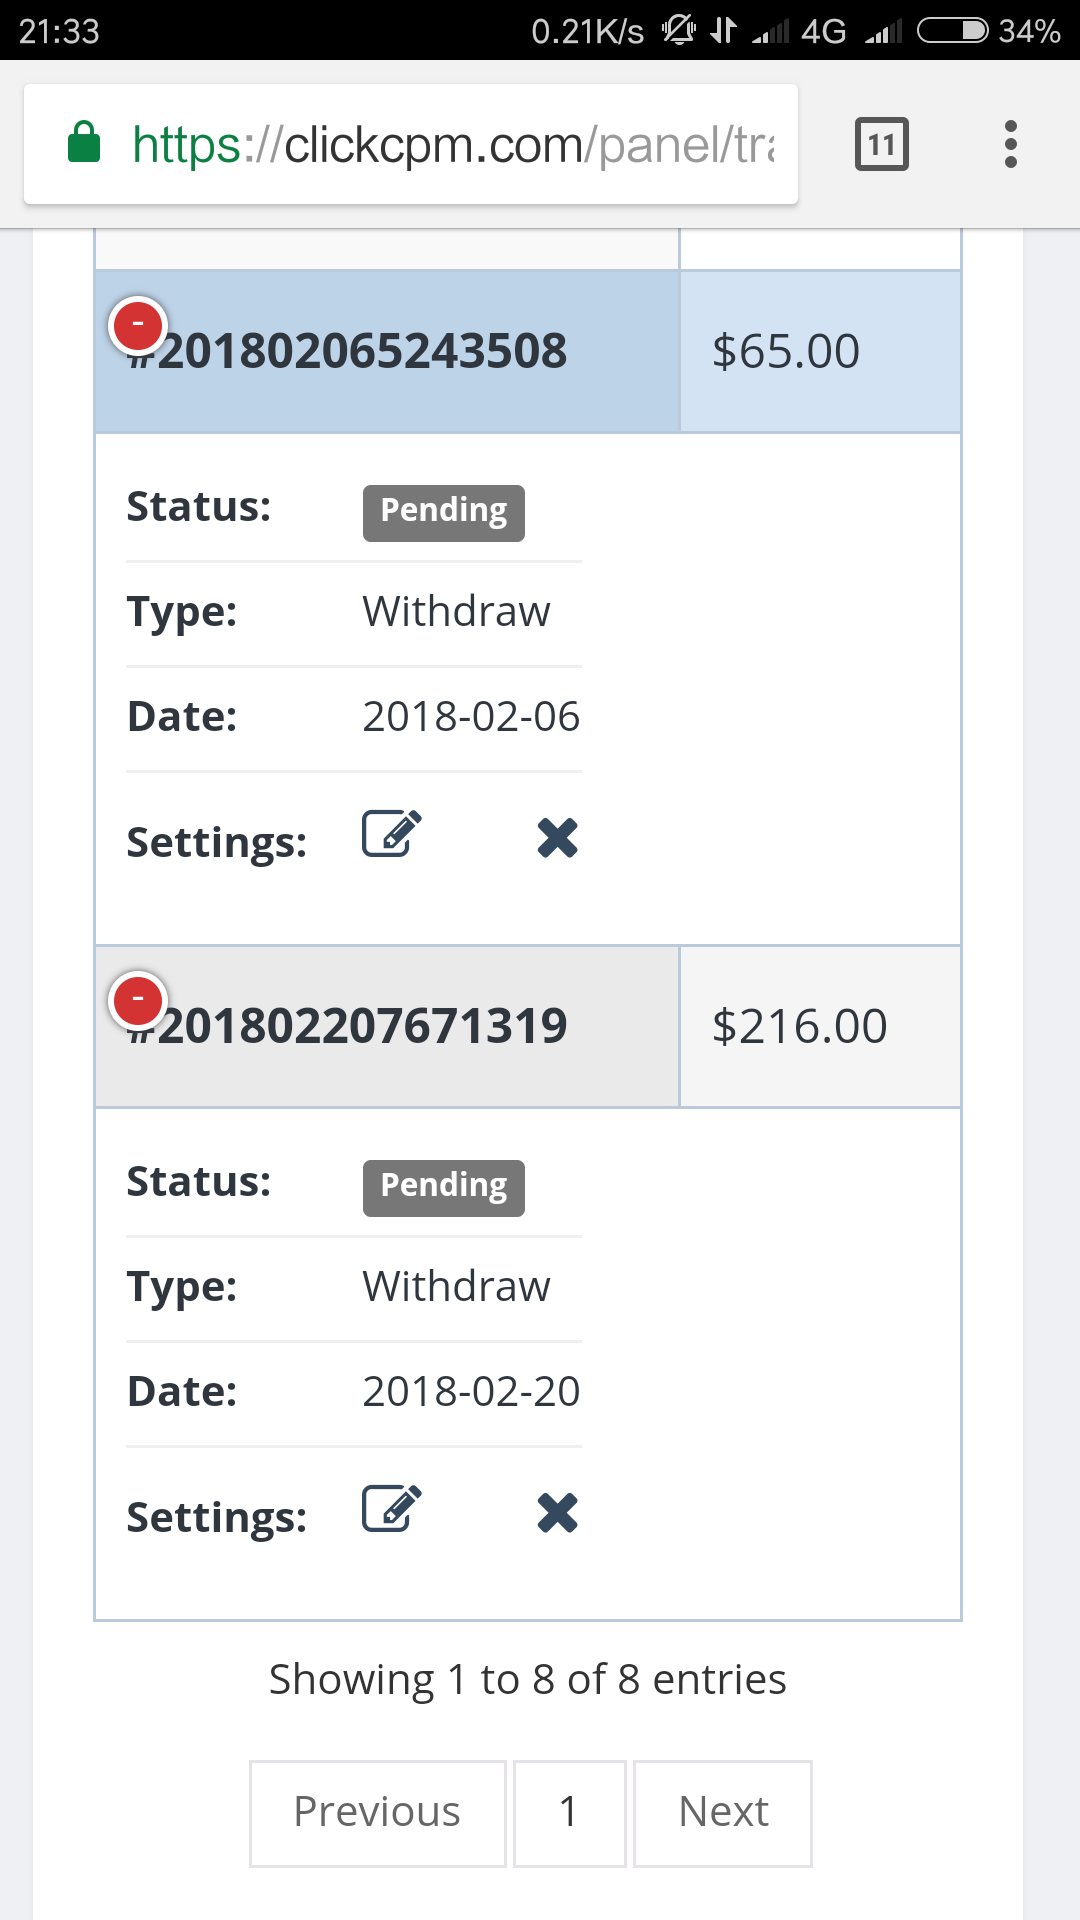Screen dimensions: 1080x1920
Task: Open the browser tab switcher showing 11
Action: pos(882,144)
